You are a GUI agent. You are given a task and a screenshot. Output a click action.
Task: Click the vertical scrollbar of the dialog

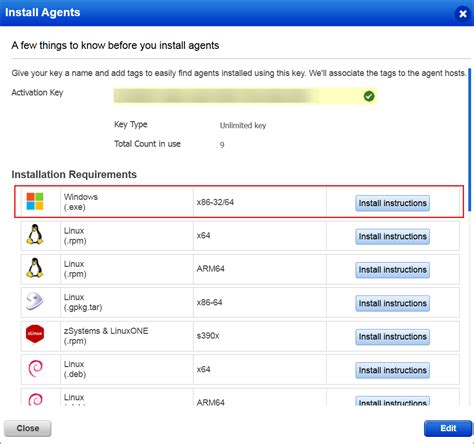pos(470,140)
